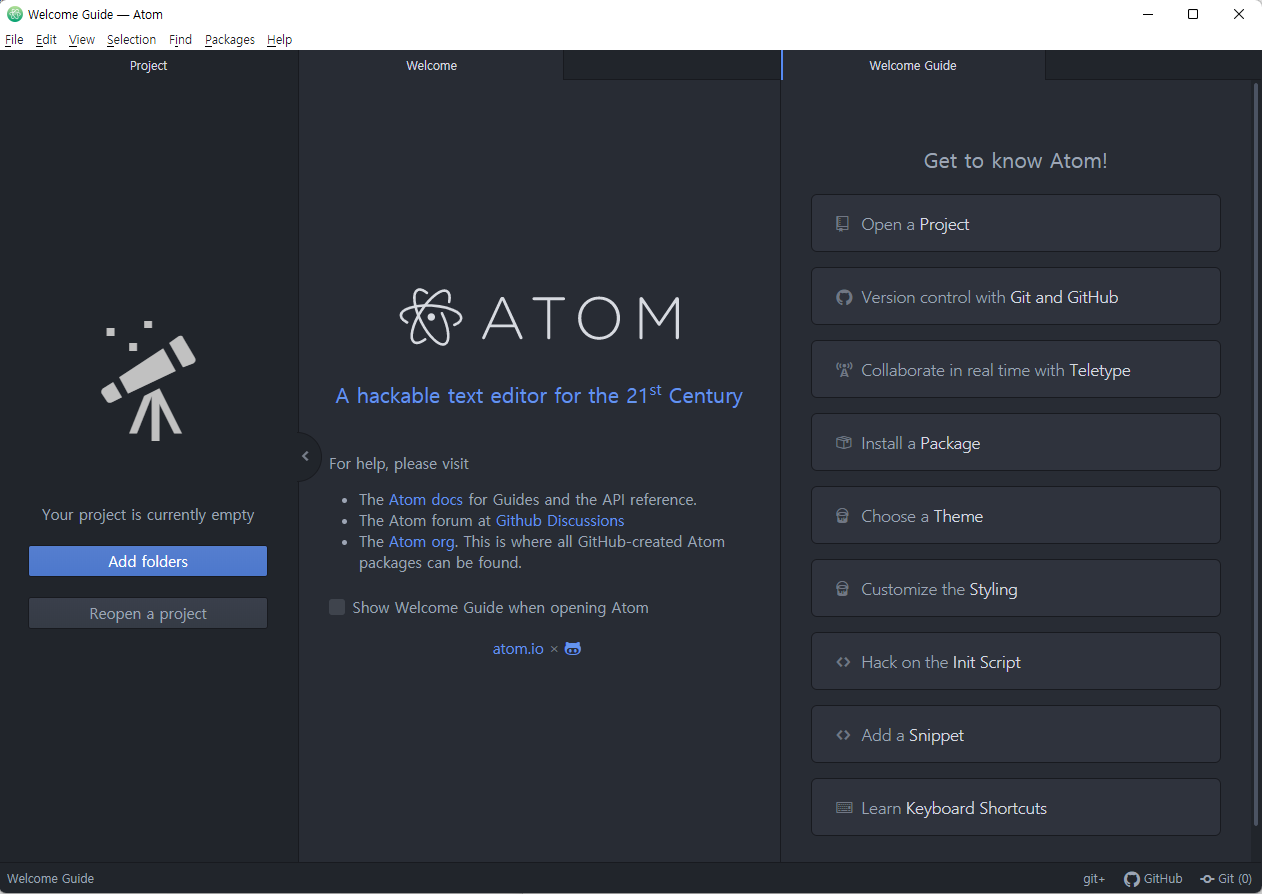This screenshot has height=894, width=1262.
Task: Expand Version control with Git and GitHub
Action: pos(1015,297)
